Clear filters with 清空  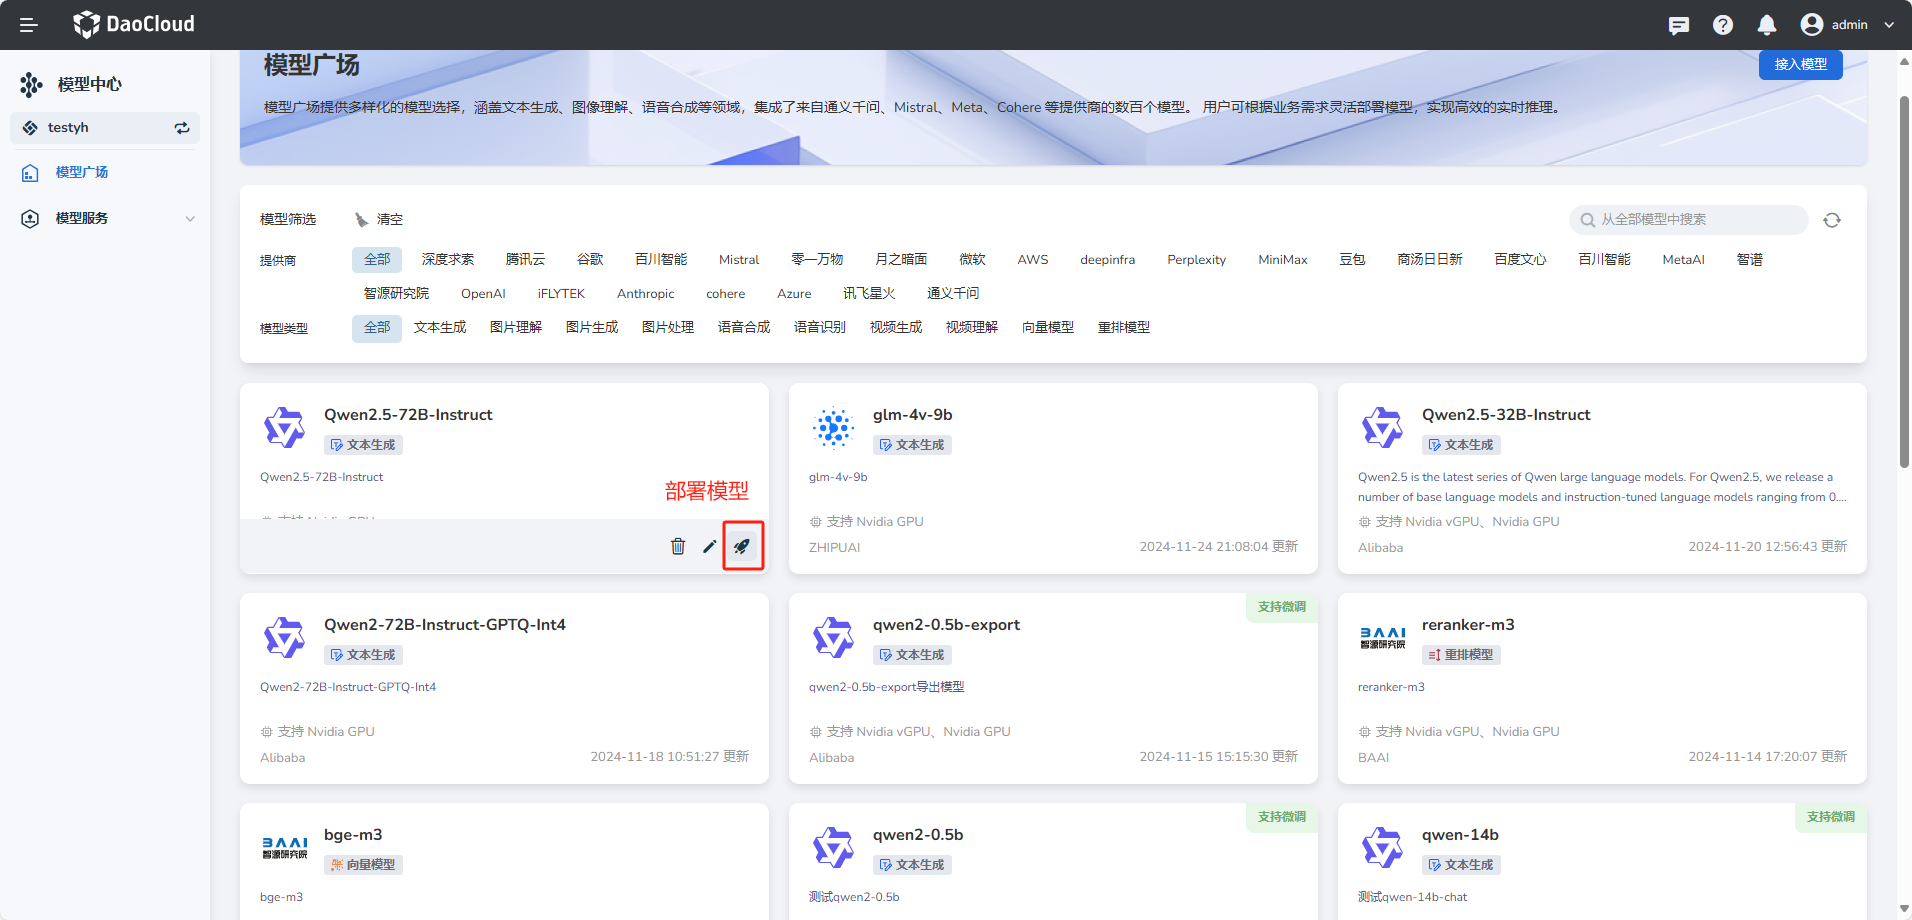coord(379,219)
